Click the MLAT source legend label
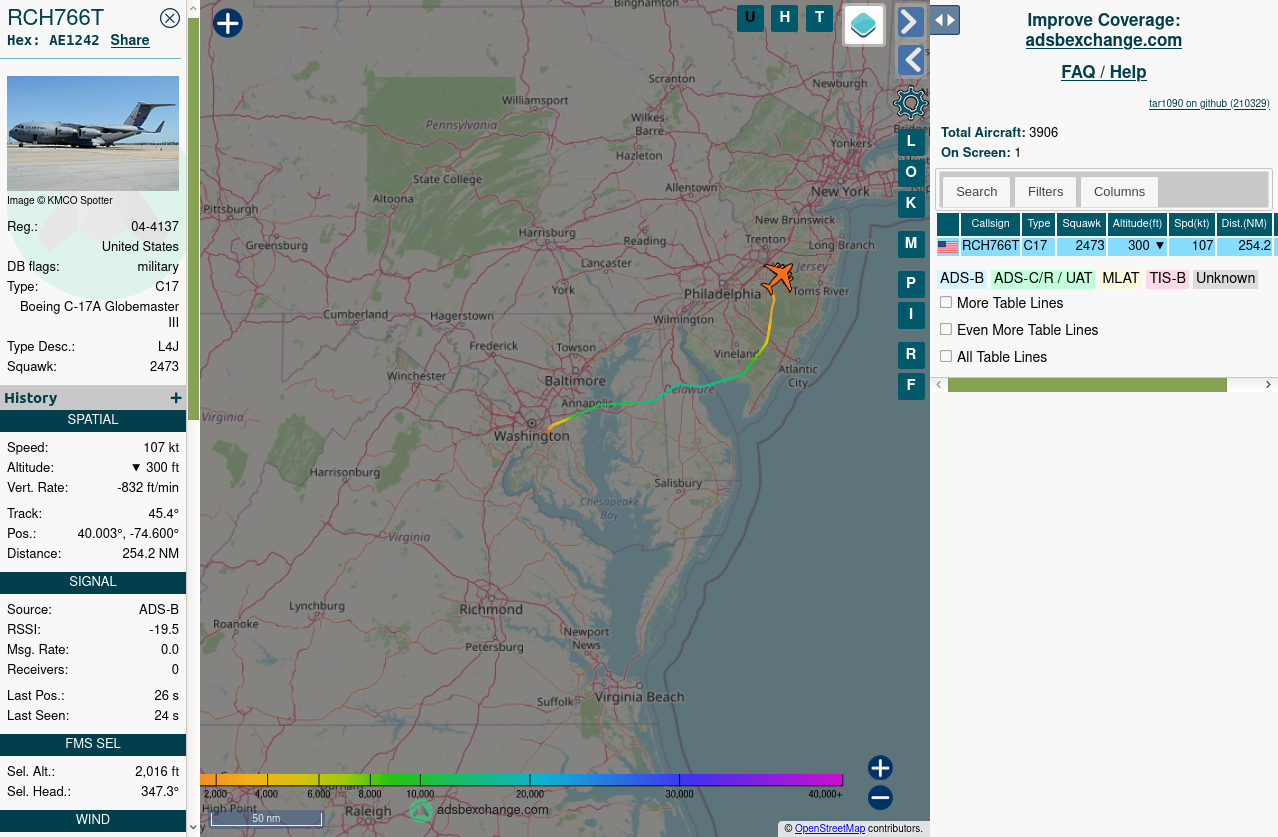 tap(1121, 278)
